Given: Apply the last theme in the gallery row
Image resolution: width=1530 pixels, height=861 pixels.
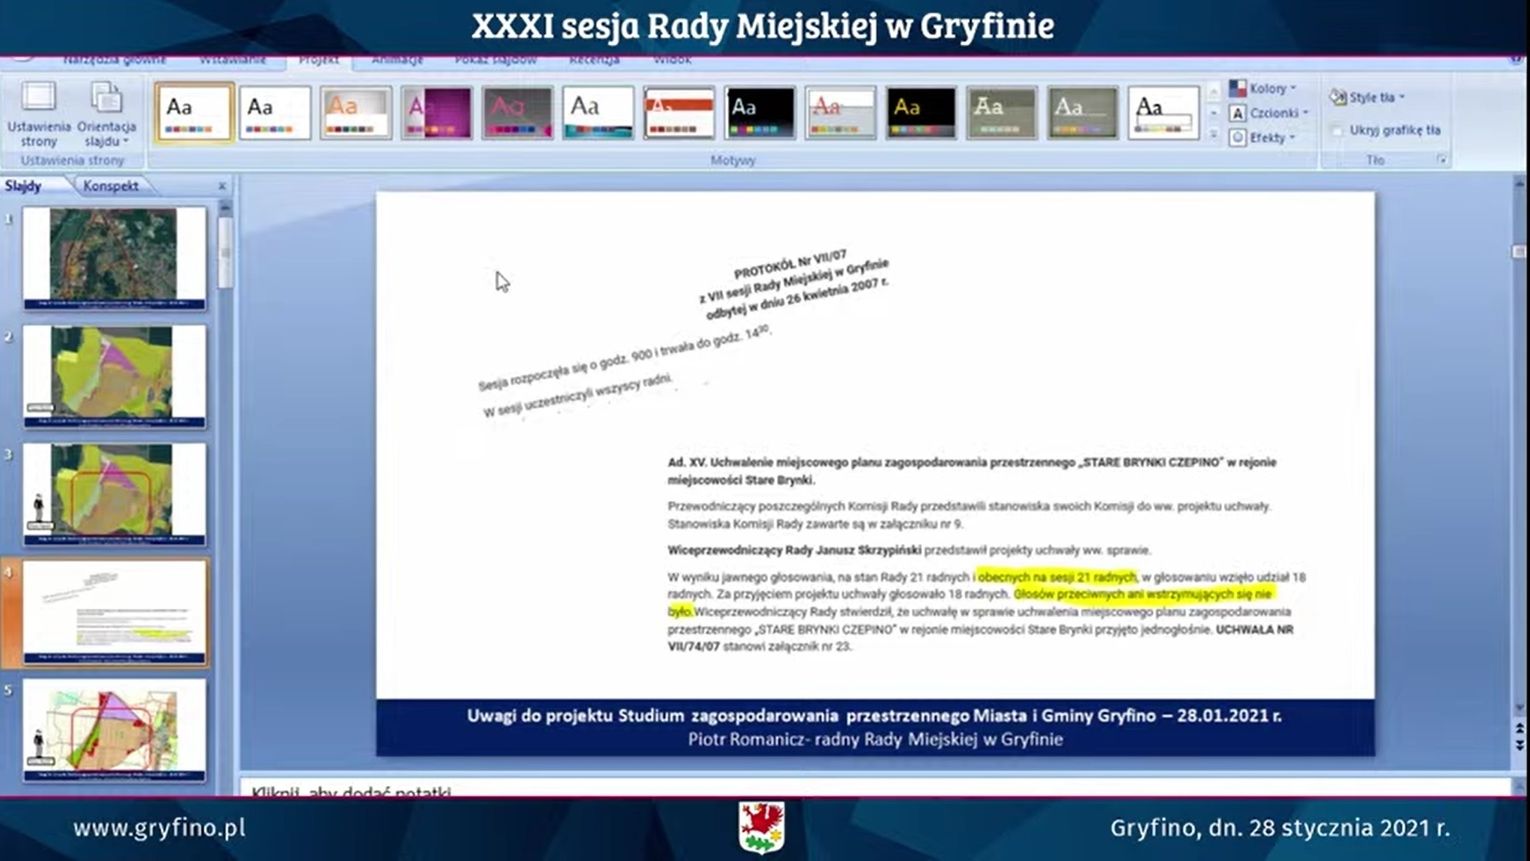Looking at the screenshot, I should [x=1163, y=112].
